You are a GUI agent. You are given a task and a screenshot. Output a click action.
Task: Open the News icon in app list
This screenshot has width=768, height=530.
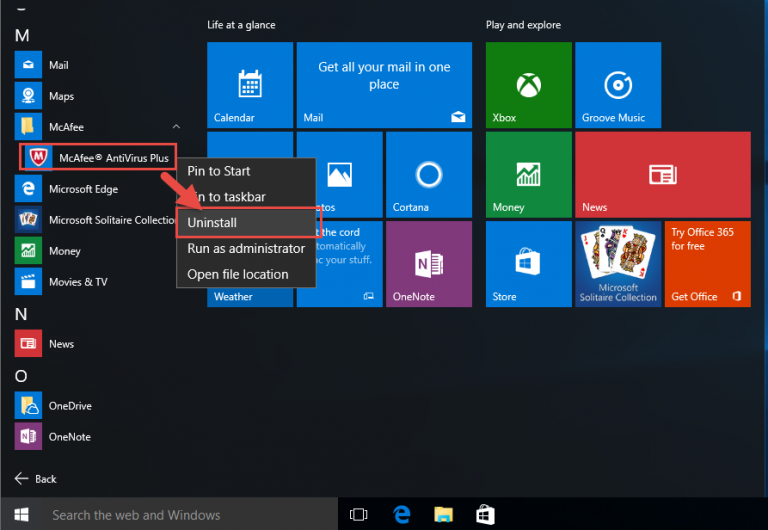28,343
